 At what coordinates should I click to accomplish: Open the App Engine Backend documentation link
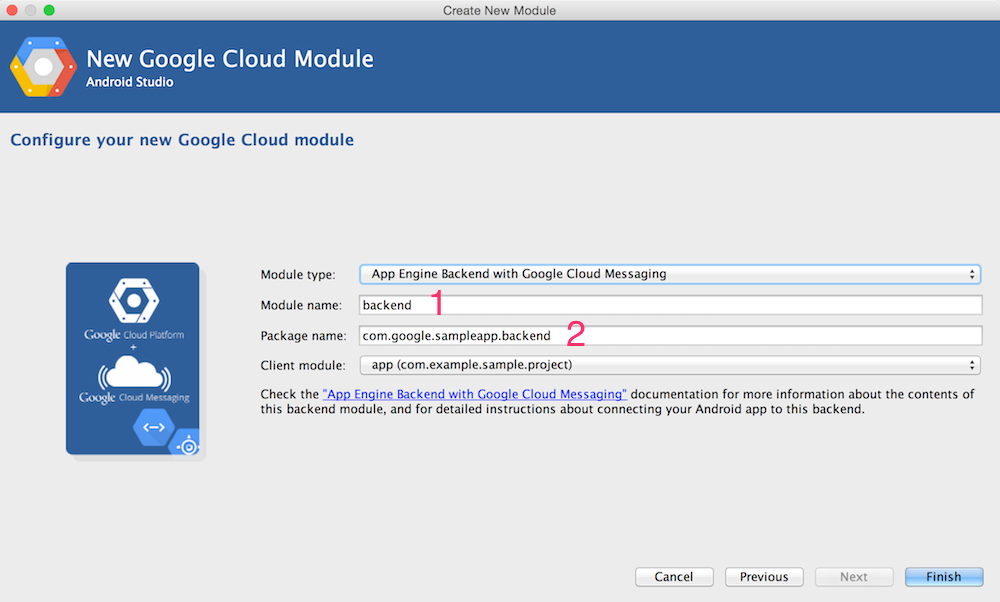pos(474,394)
